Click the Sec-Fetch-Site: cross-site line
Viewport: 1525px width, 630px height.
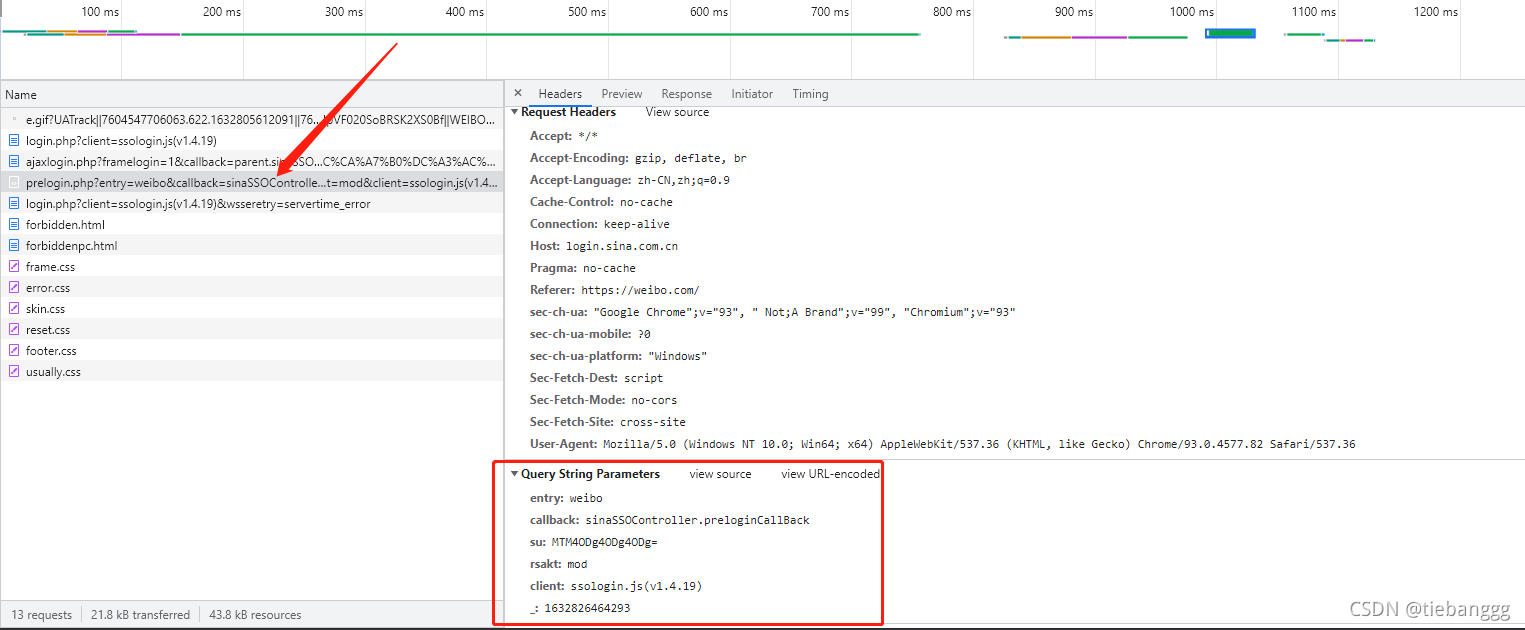(x=608, y=422)
